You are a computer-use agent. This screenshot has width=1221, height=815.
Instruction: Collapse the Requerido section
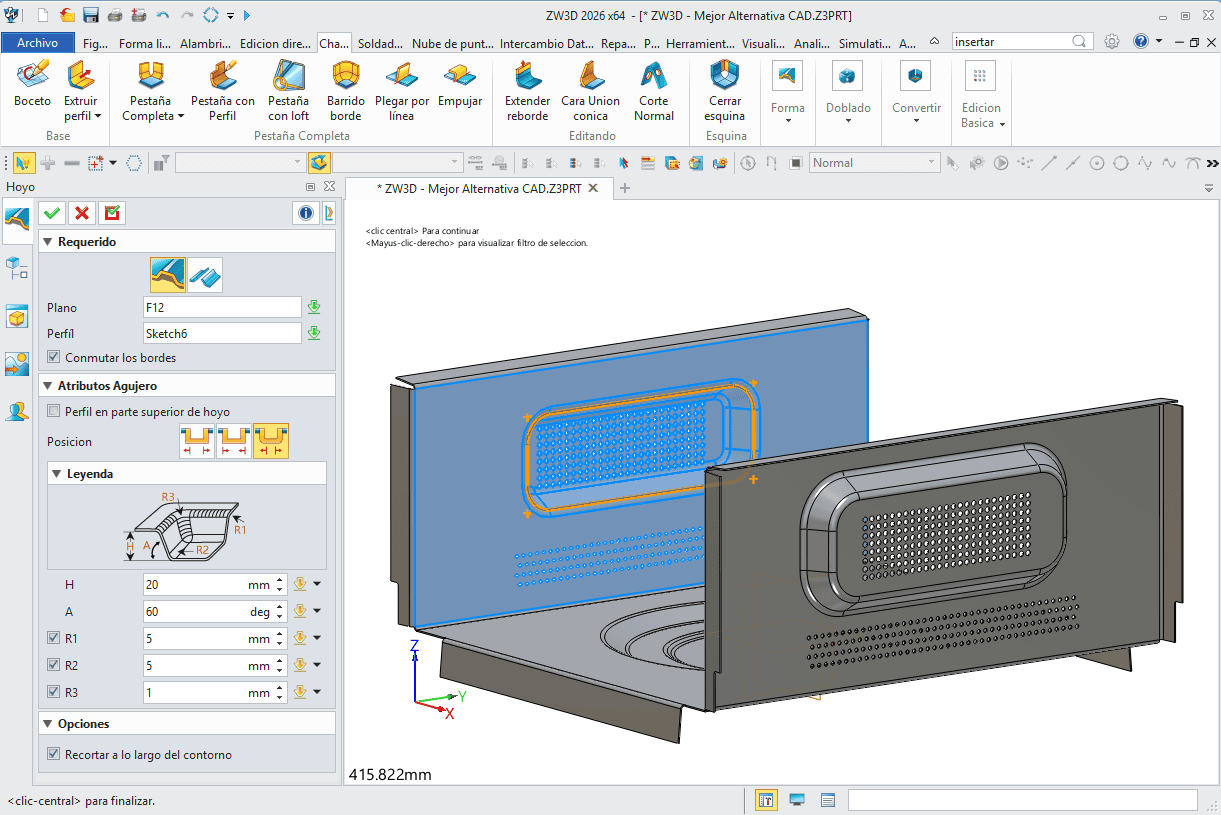coord(47,242)
